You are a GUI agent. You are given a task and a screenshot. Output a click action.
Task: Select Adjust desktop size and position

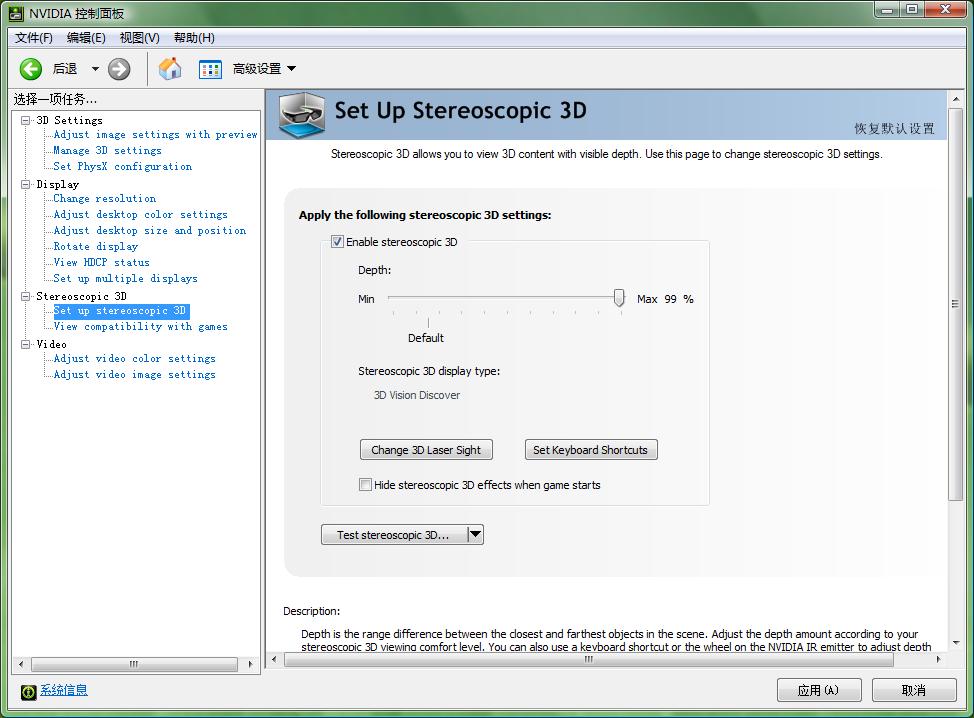pos(150,230)
